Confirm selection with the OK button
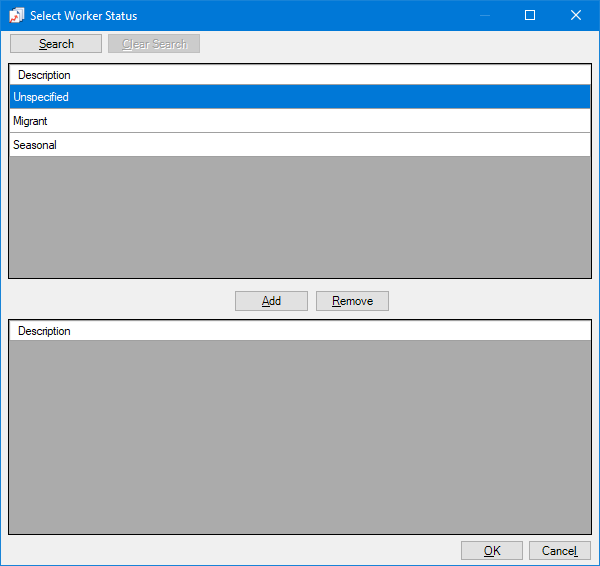 491,551
